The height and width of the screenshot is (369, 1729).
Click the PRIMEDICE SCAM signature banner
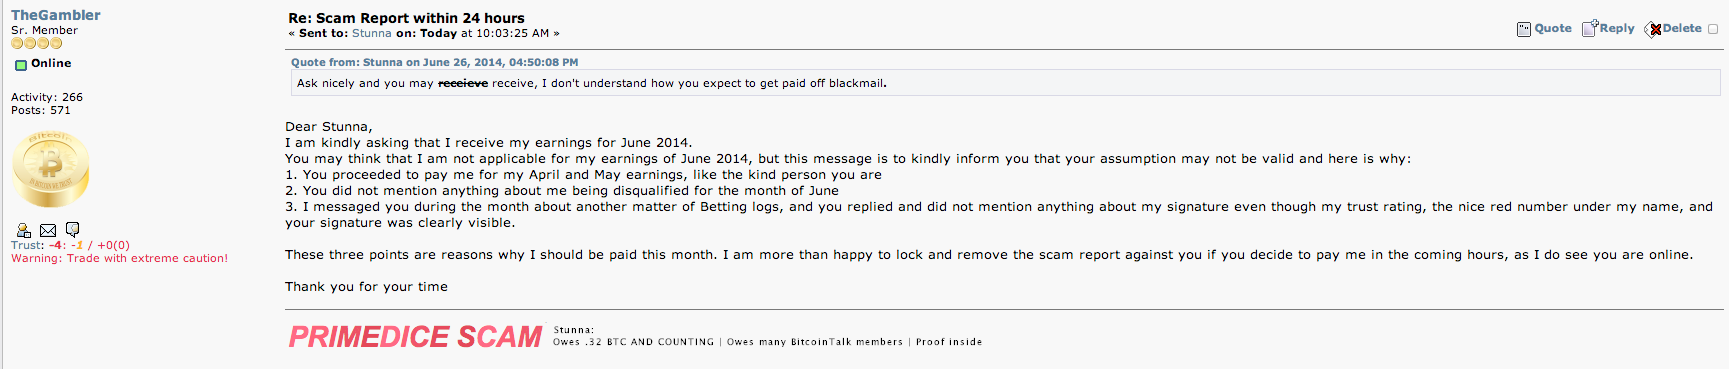click(415, 337)
